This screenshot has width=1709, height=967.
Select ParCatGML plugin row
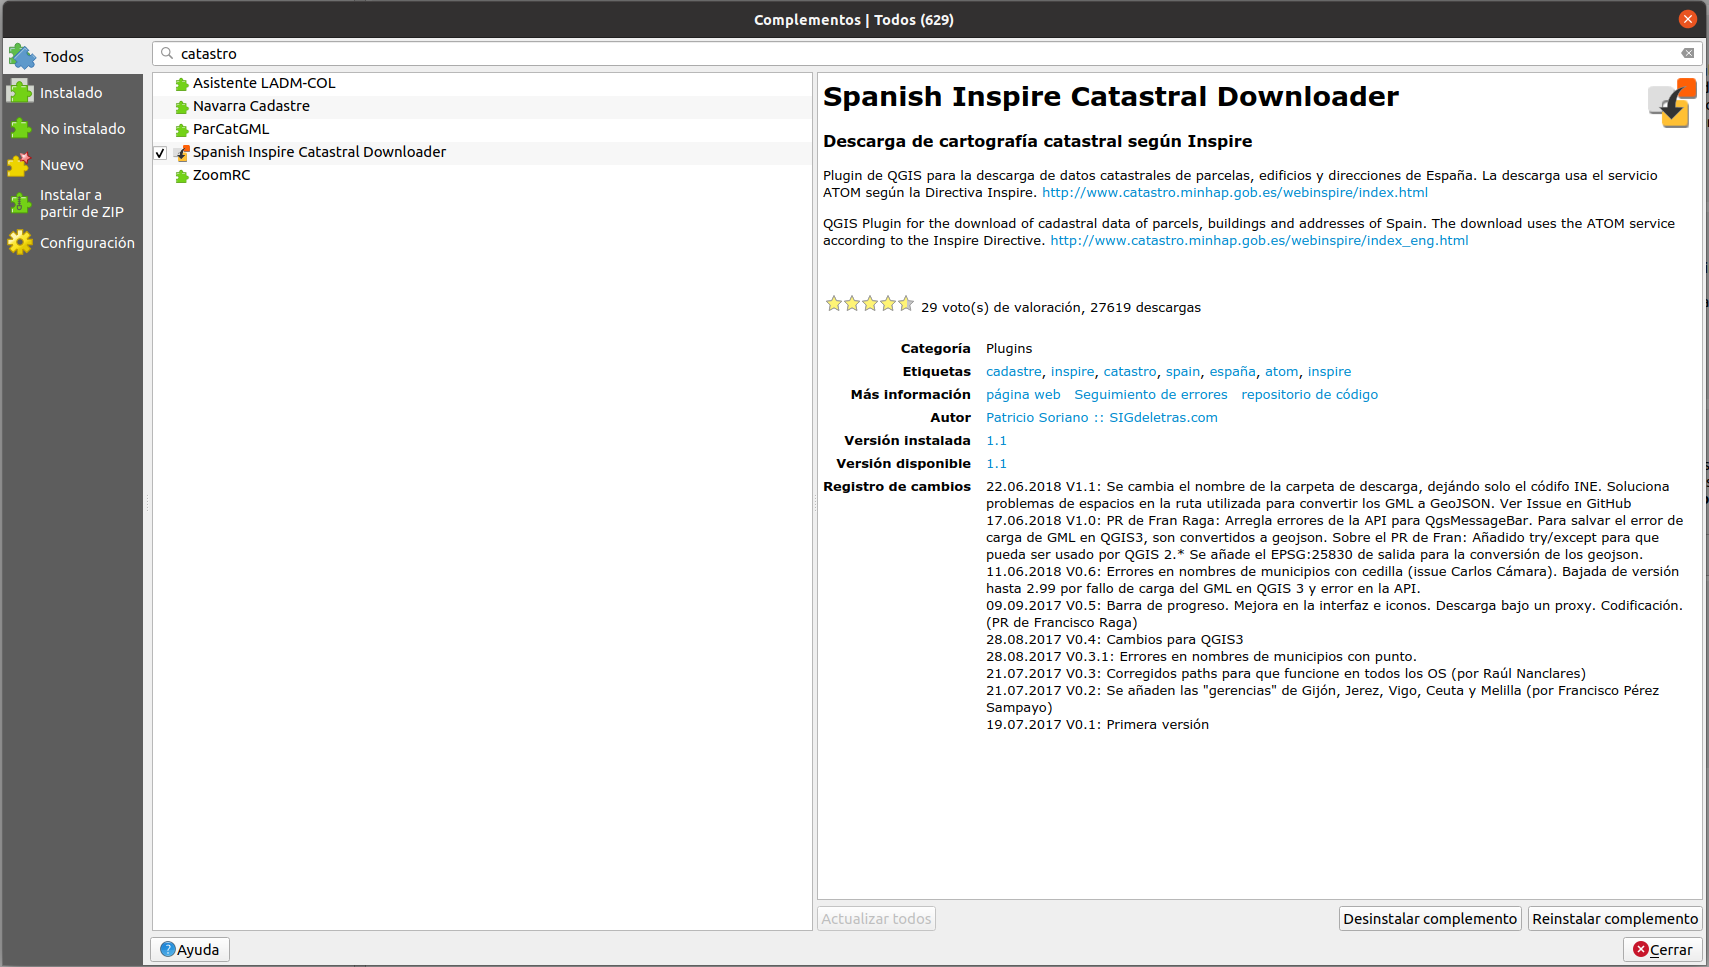(x=482, y=129)
